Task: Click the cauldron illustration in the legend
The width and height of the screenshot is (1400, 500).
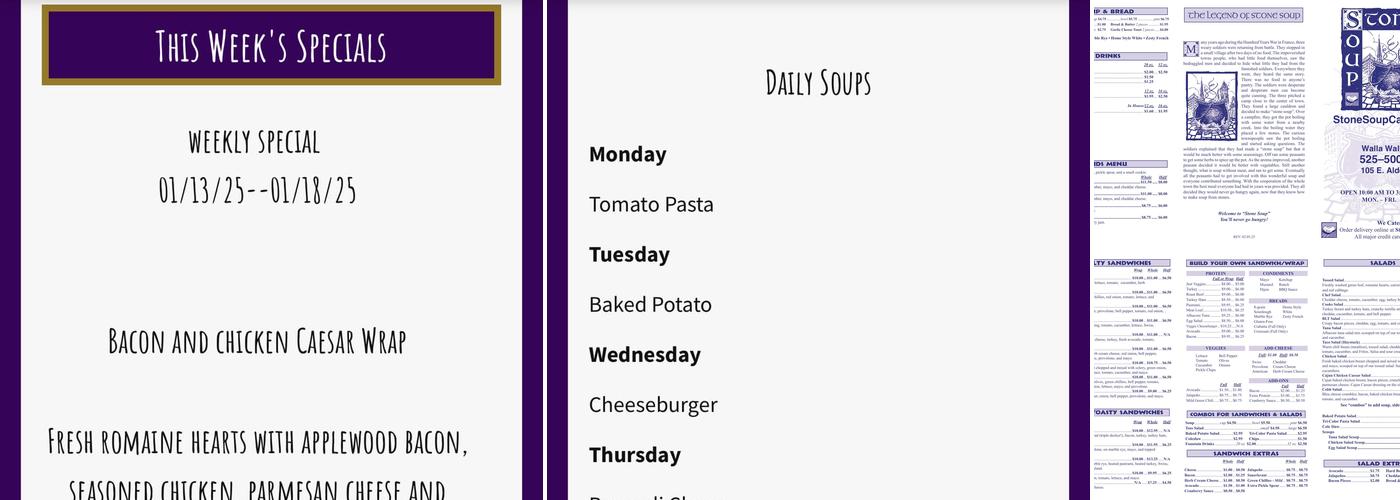Action: coord(1212,107)
